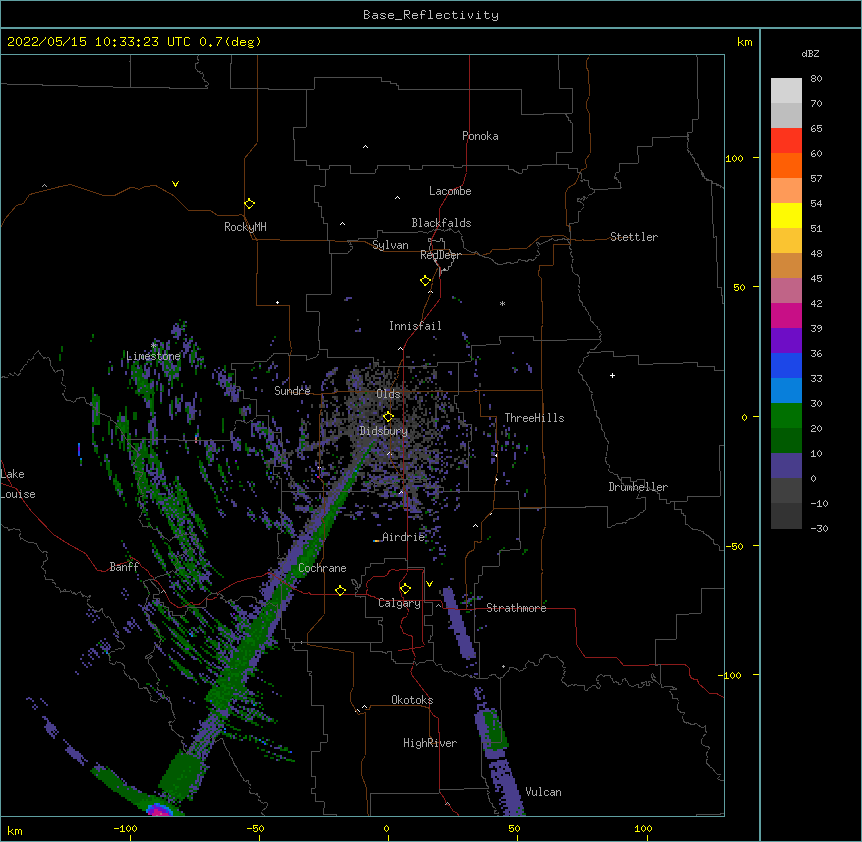Click the Lake Louise label
The width and height of the screenshot is (862, 842).
(18, 484)
